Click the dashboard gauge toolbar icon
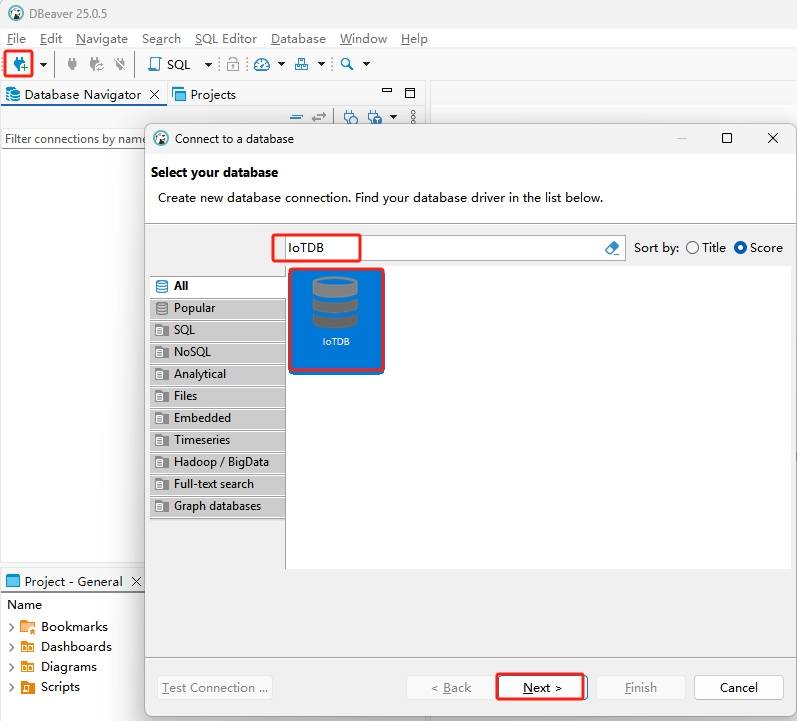 click(262, 64)
